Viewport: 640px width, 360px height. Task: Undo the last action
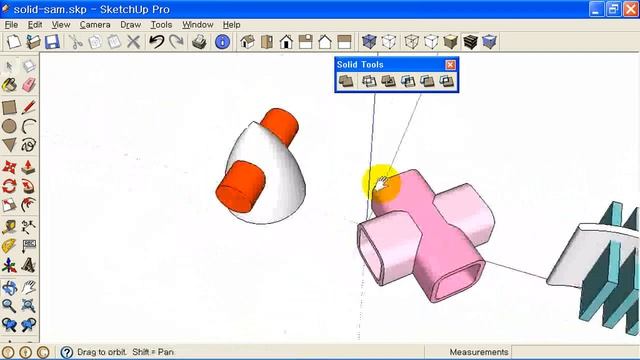pyautogui.click(x=157, y=42)
